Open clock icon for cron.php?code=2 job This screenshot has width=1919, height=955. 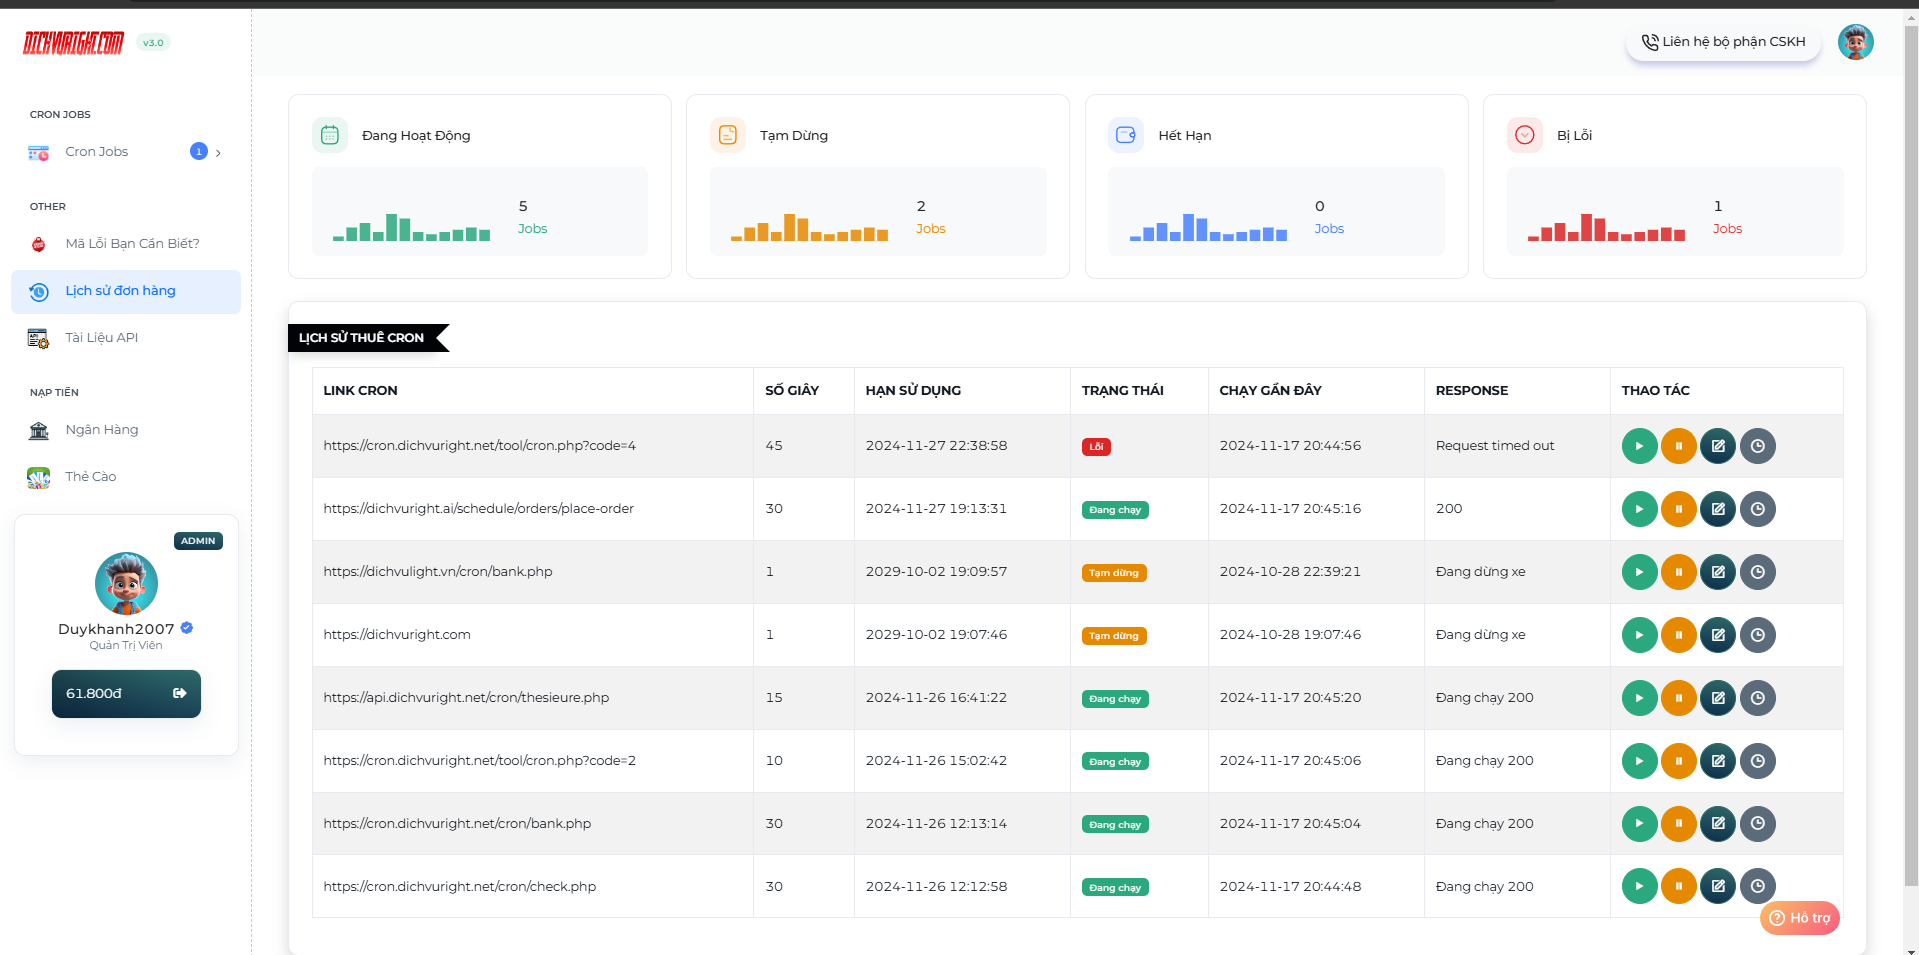point(1757,761)
